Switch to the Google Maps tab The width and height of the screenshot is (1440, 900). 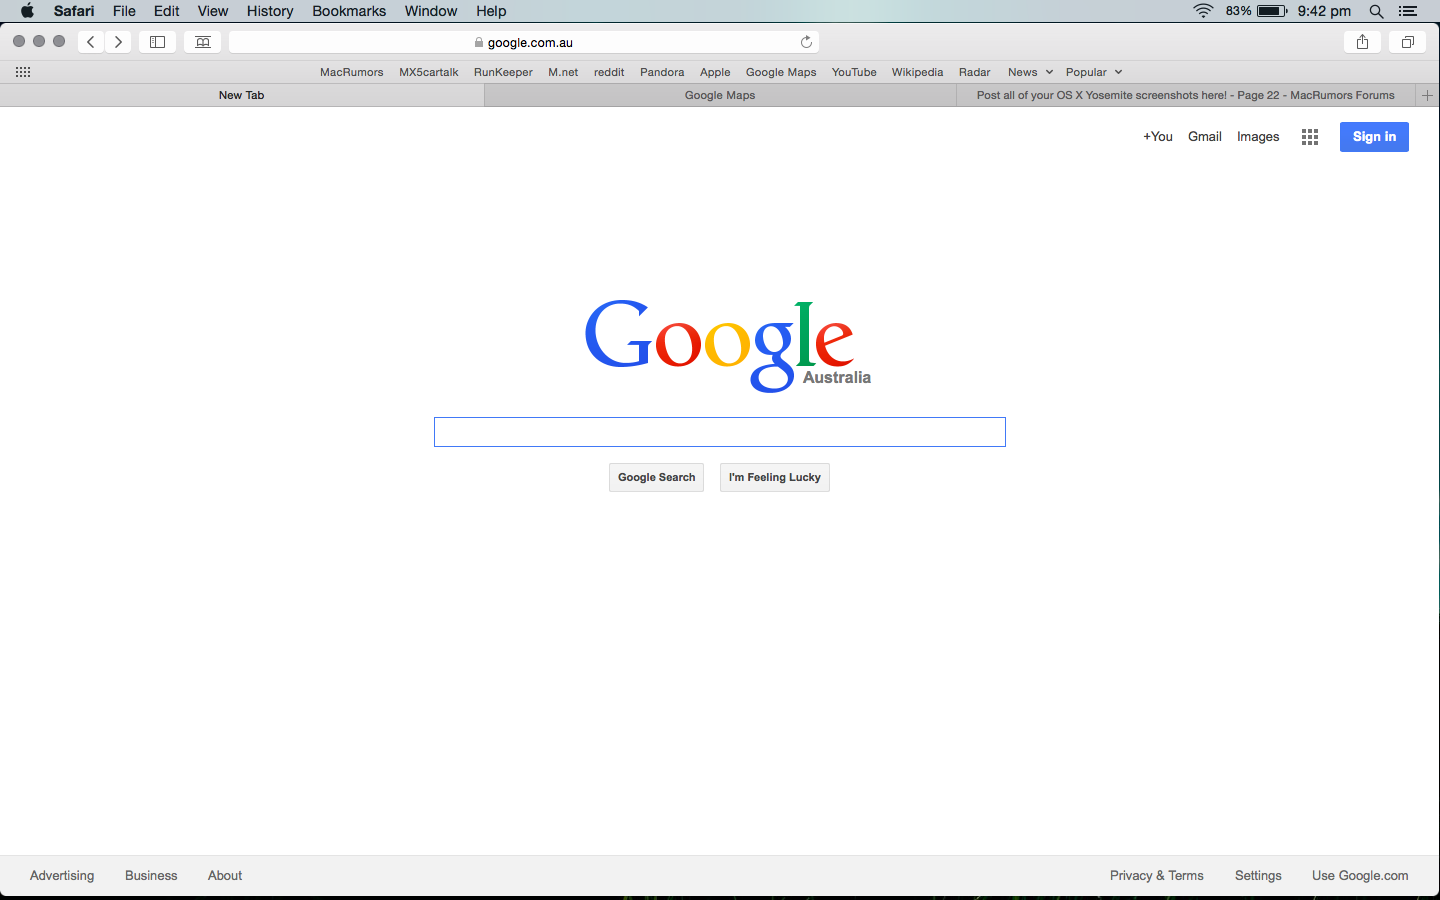pyautogui.click(x=720, y=95)
